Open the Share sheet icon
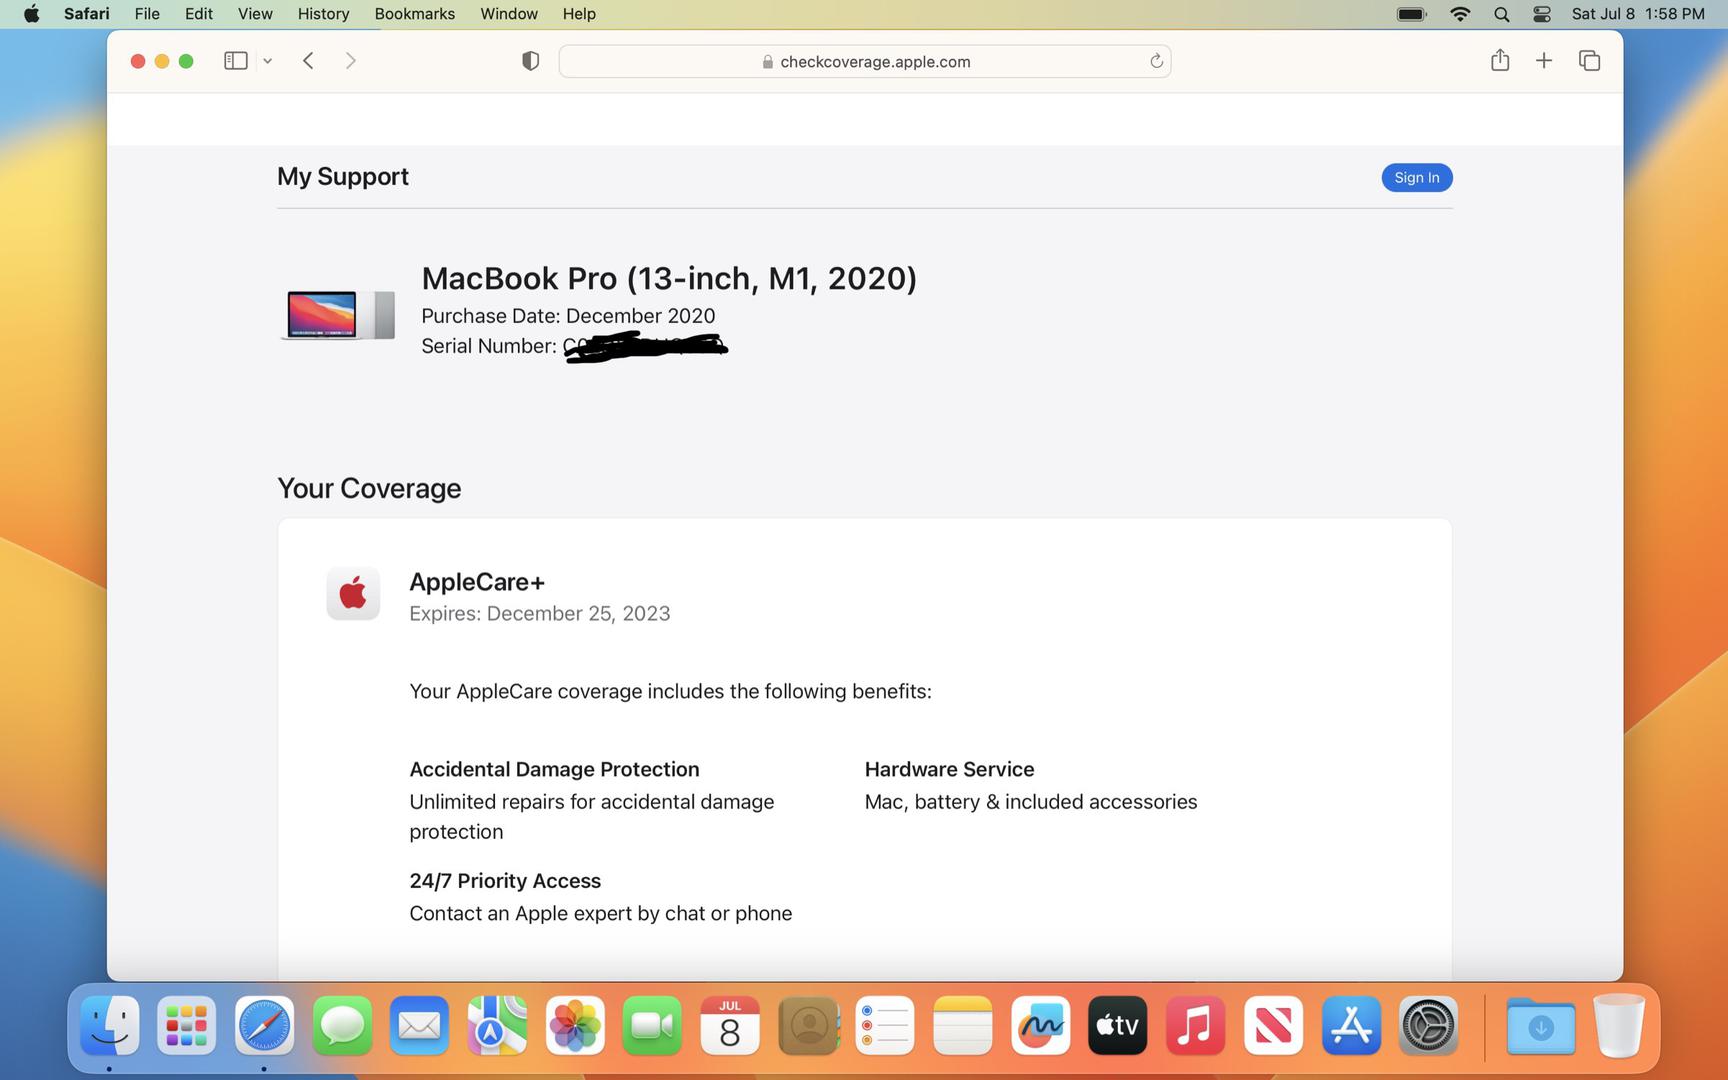The width and height of the screenshot is (1728, 1080). [1500, 60]
